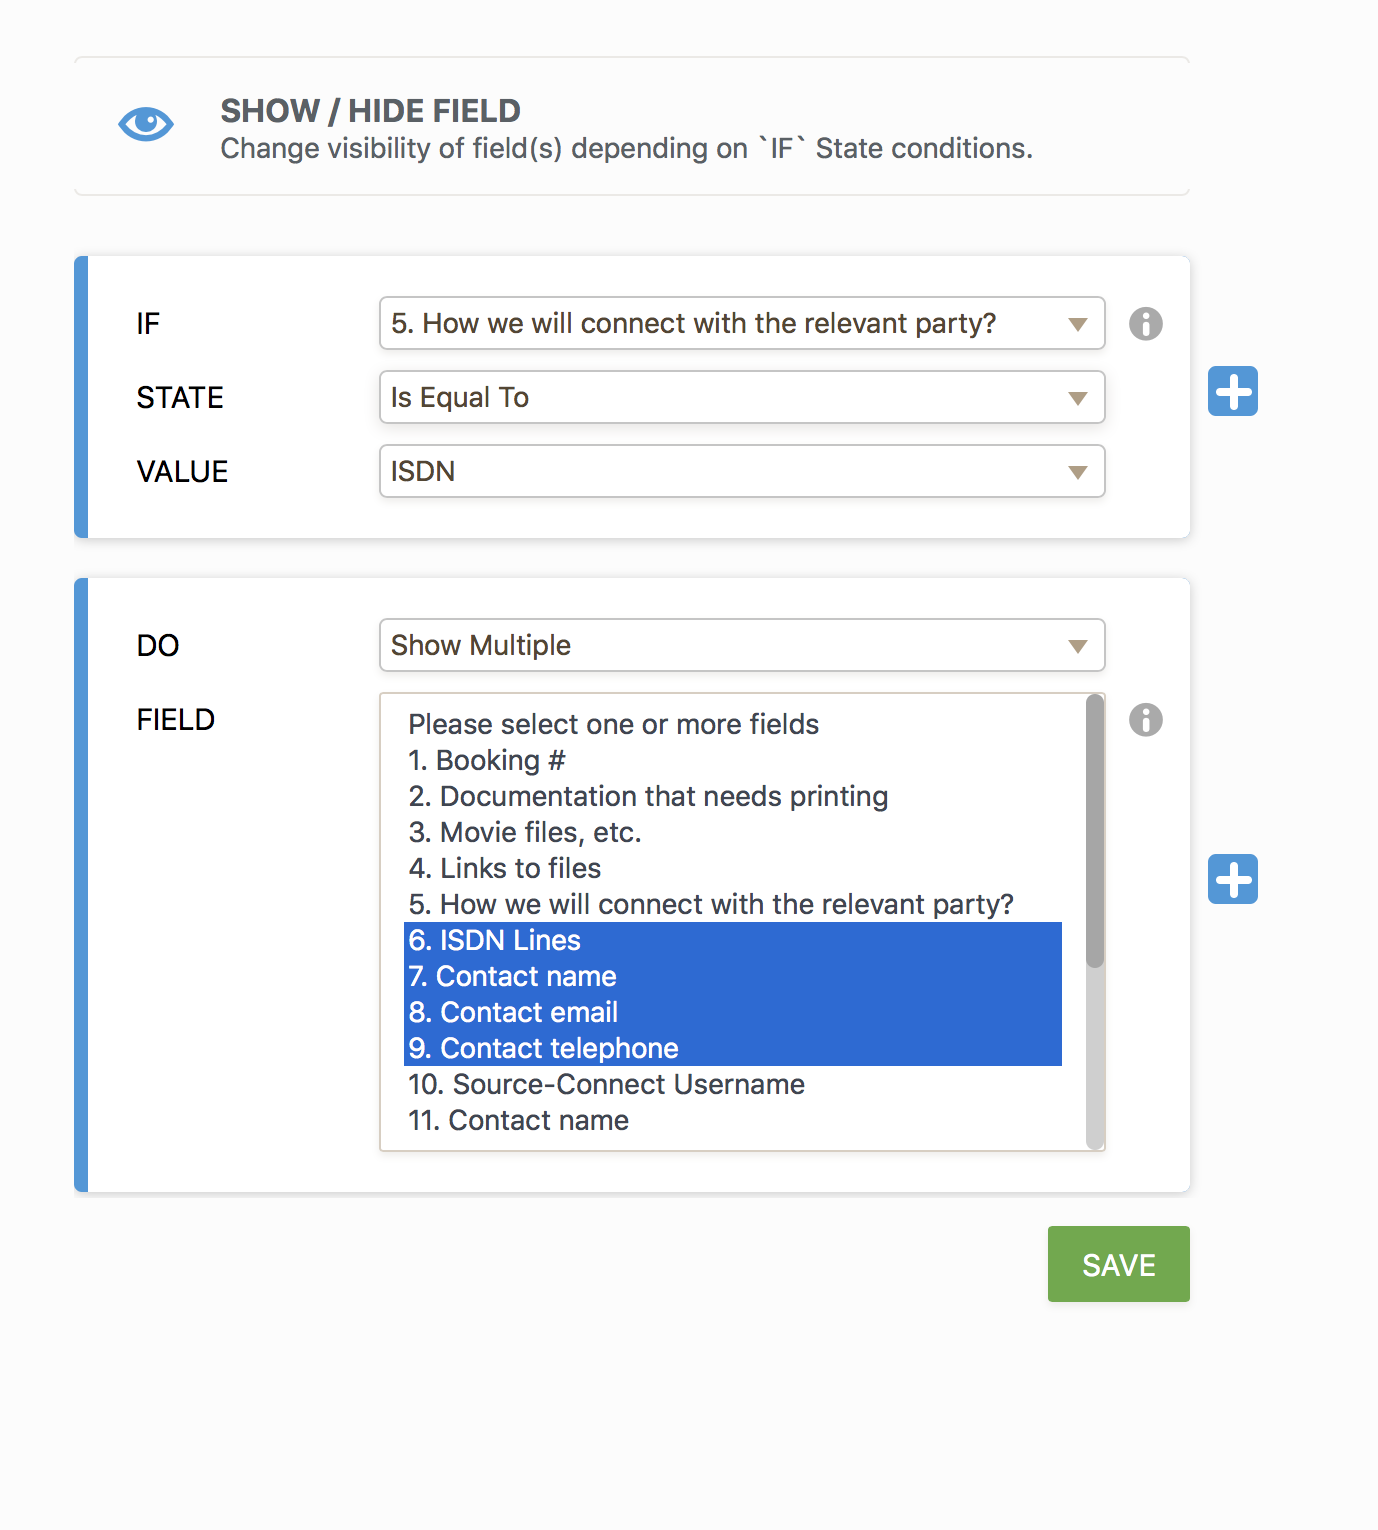Click the dropdown arrow on the DO selector

pyautogui.click(x=1077, y=645)
